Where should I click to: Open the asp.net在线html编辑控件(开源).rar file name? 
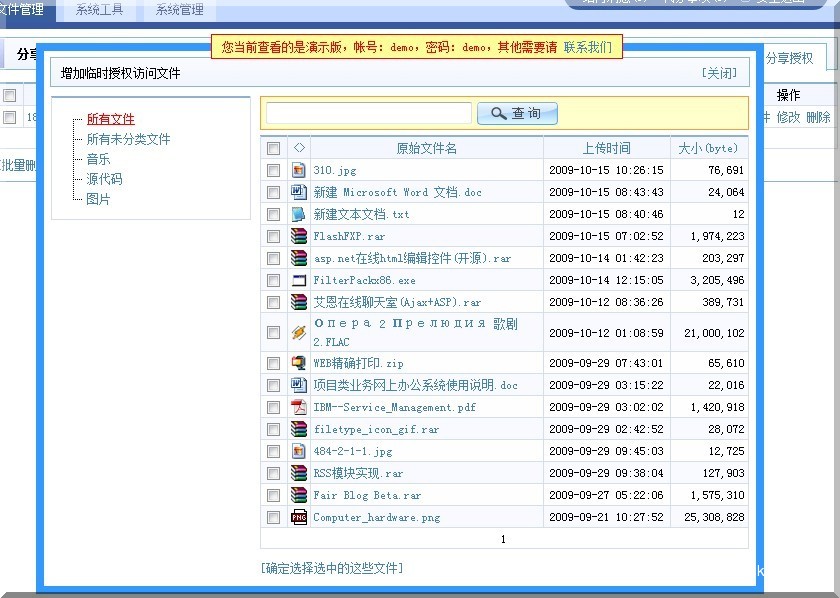coord(412,258)
